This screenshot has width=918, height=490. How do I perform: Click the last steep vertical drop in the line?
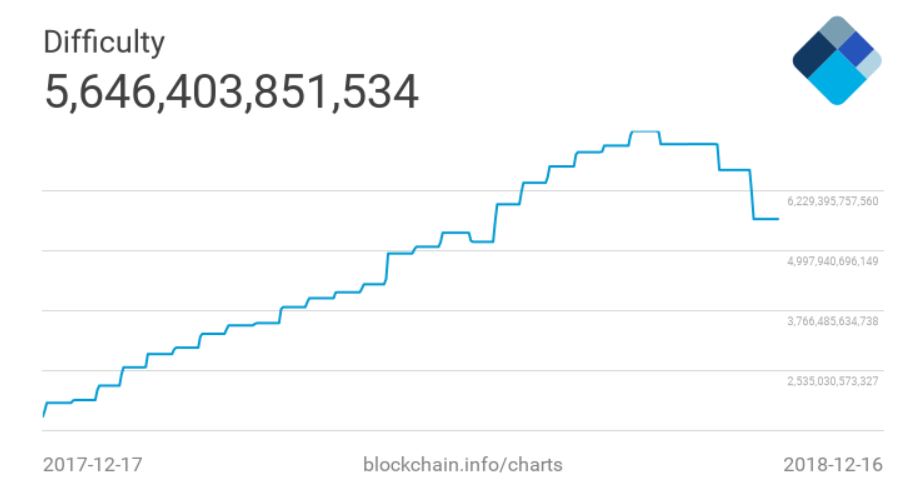[751, 195]
